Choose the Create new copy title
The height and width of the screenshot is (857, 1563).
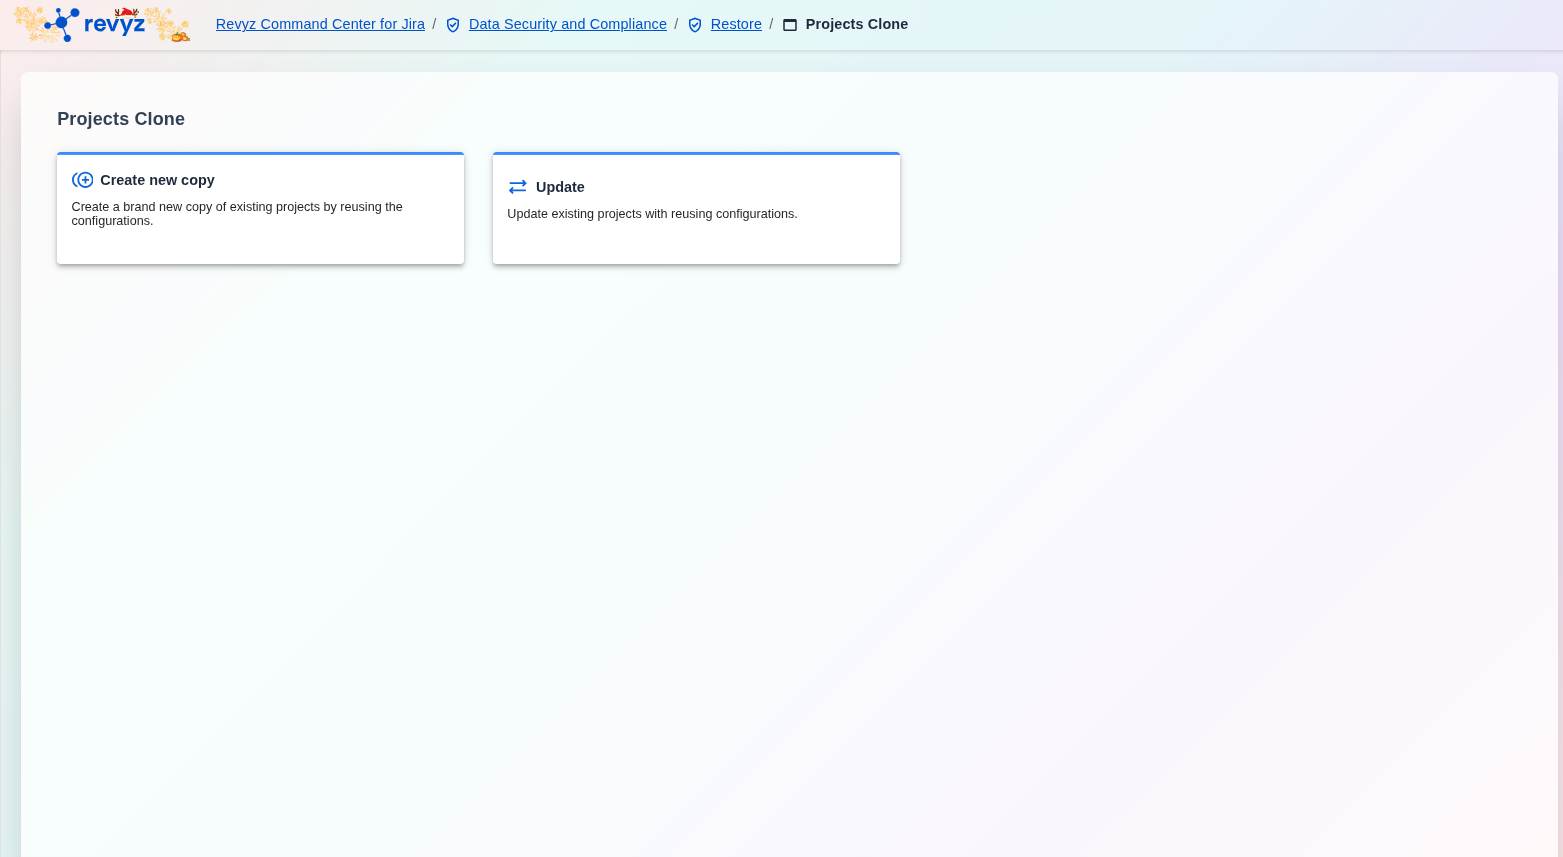[x=157, y=180]
